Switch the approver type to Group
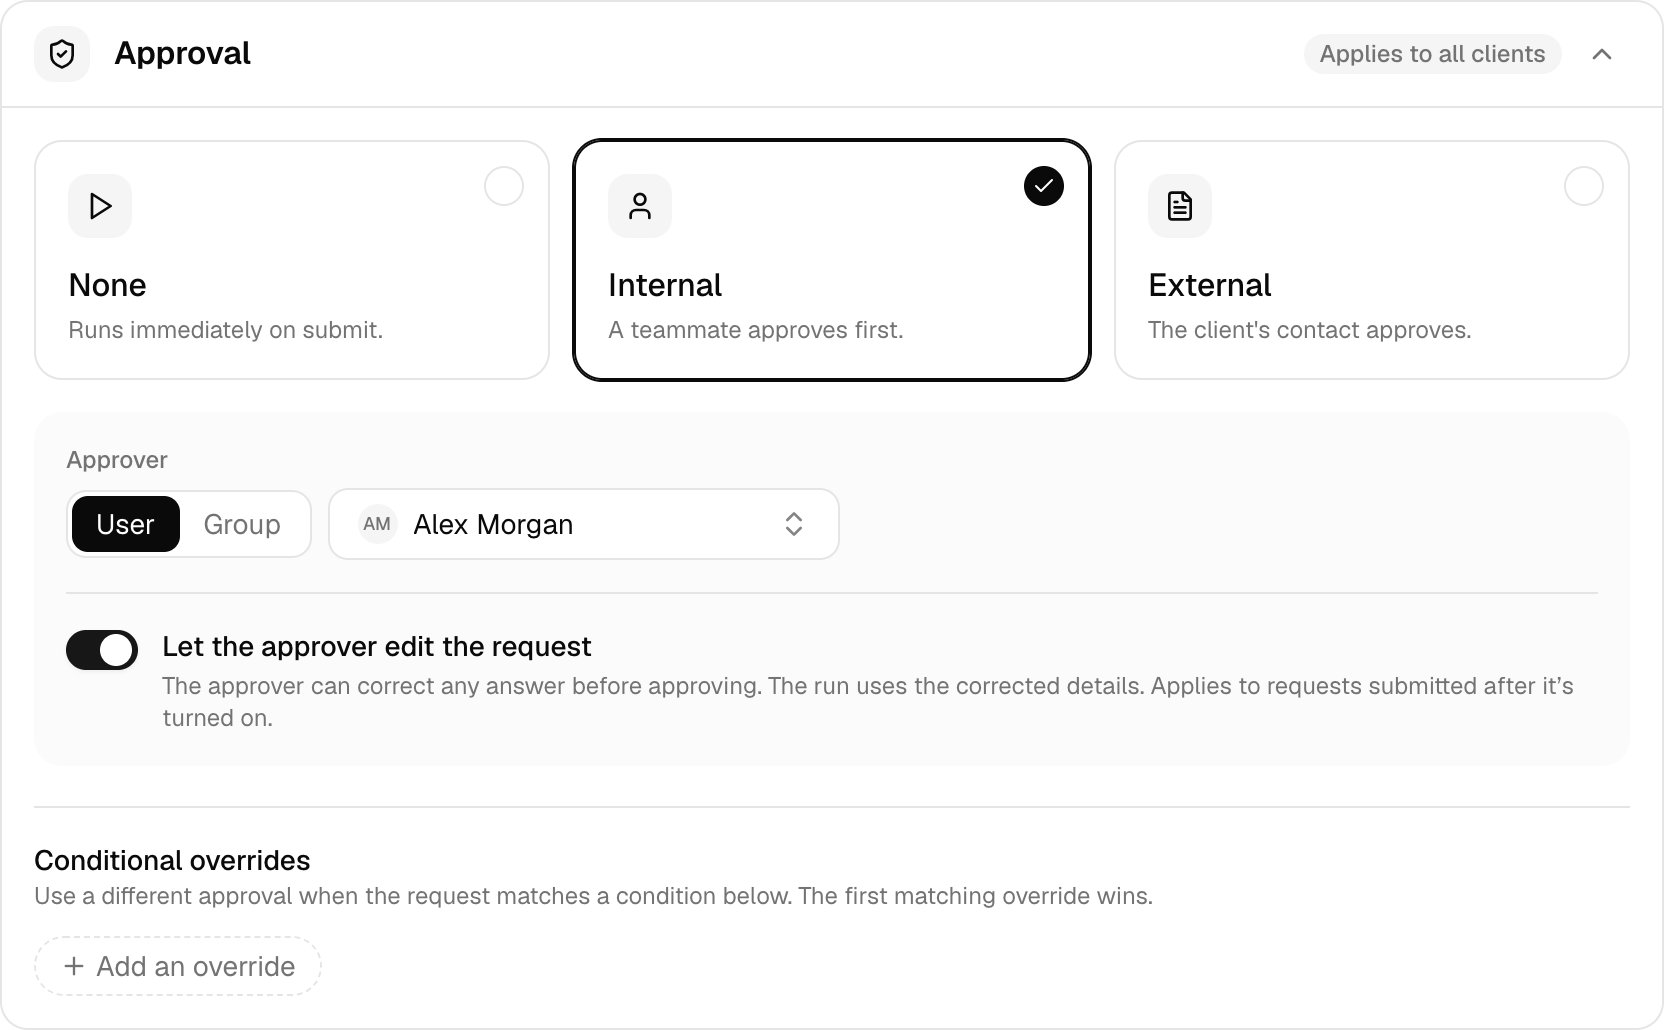 click(242, 524)
